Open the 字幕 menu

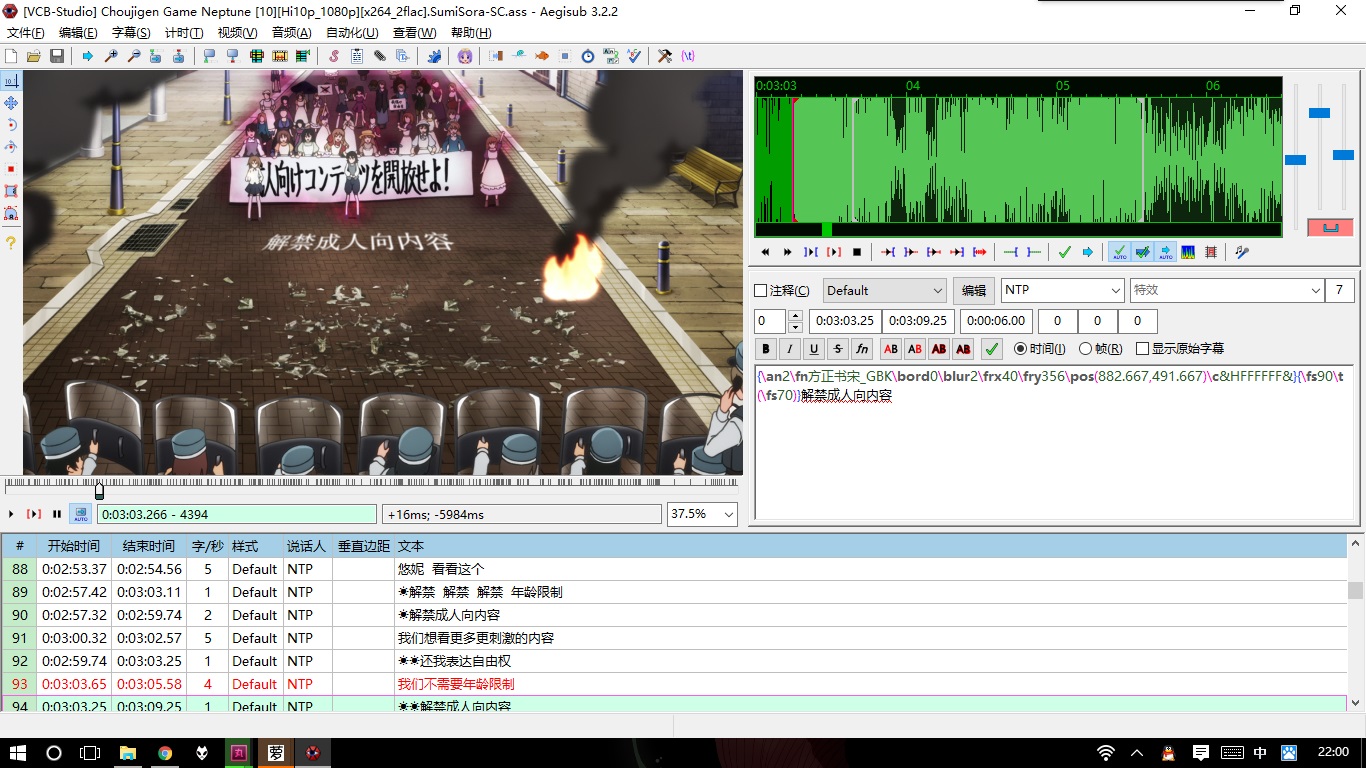(x=131, y=33)
